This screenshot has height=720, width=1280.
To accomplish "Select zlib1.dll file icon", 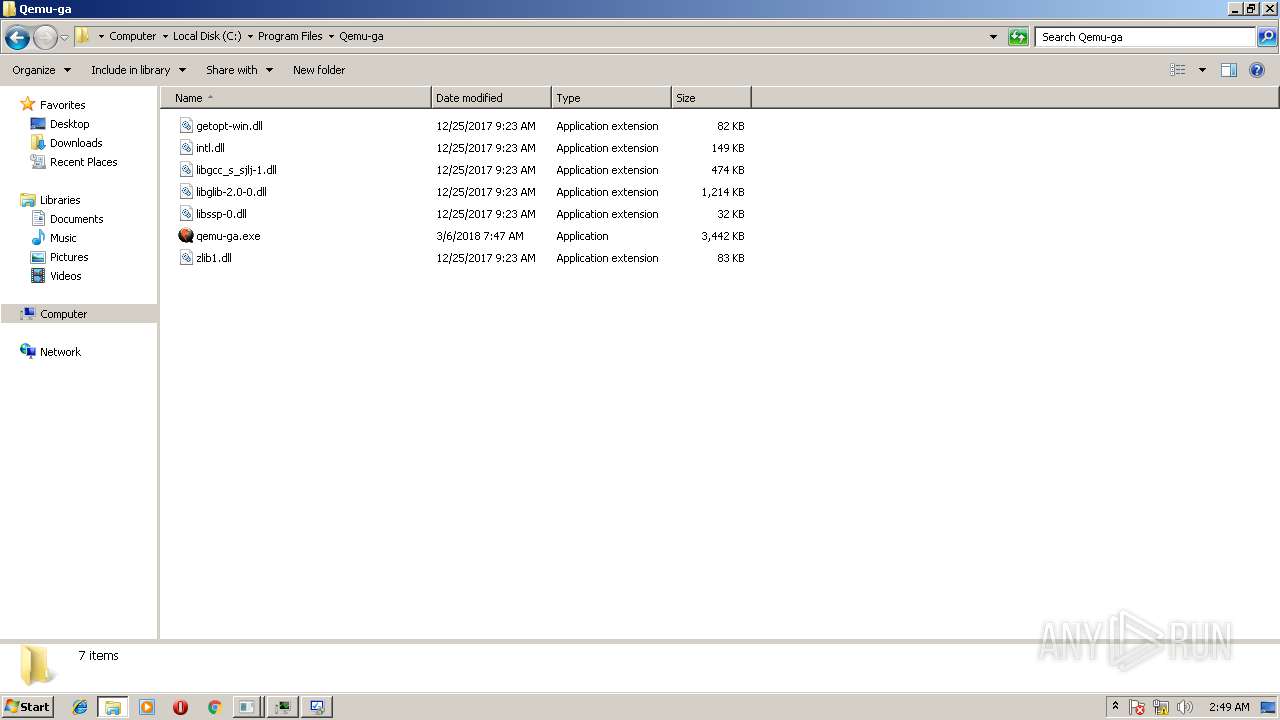I will pos(186,258).
